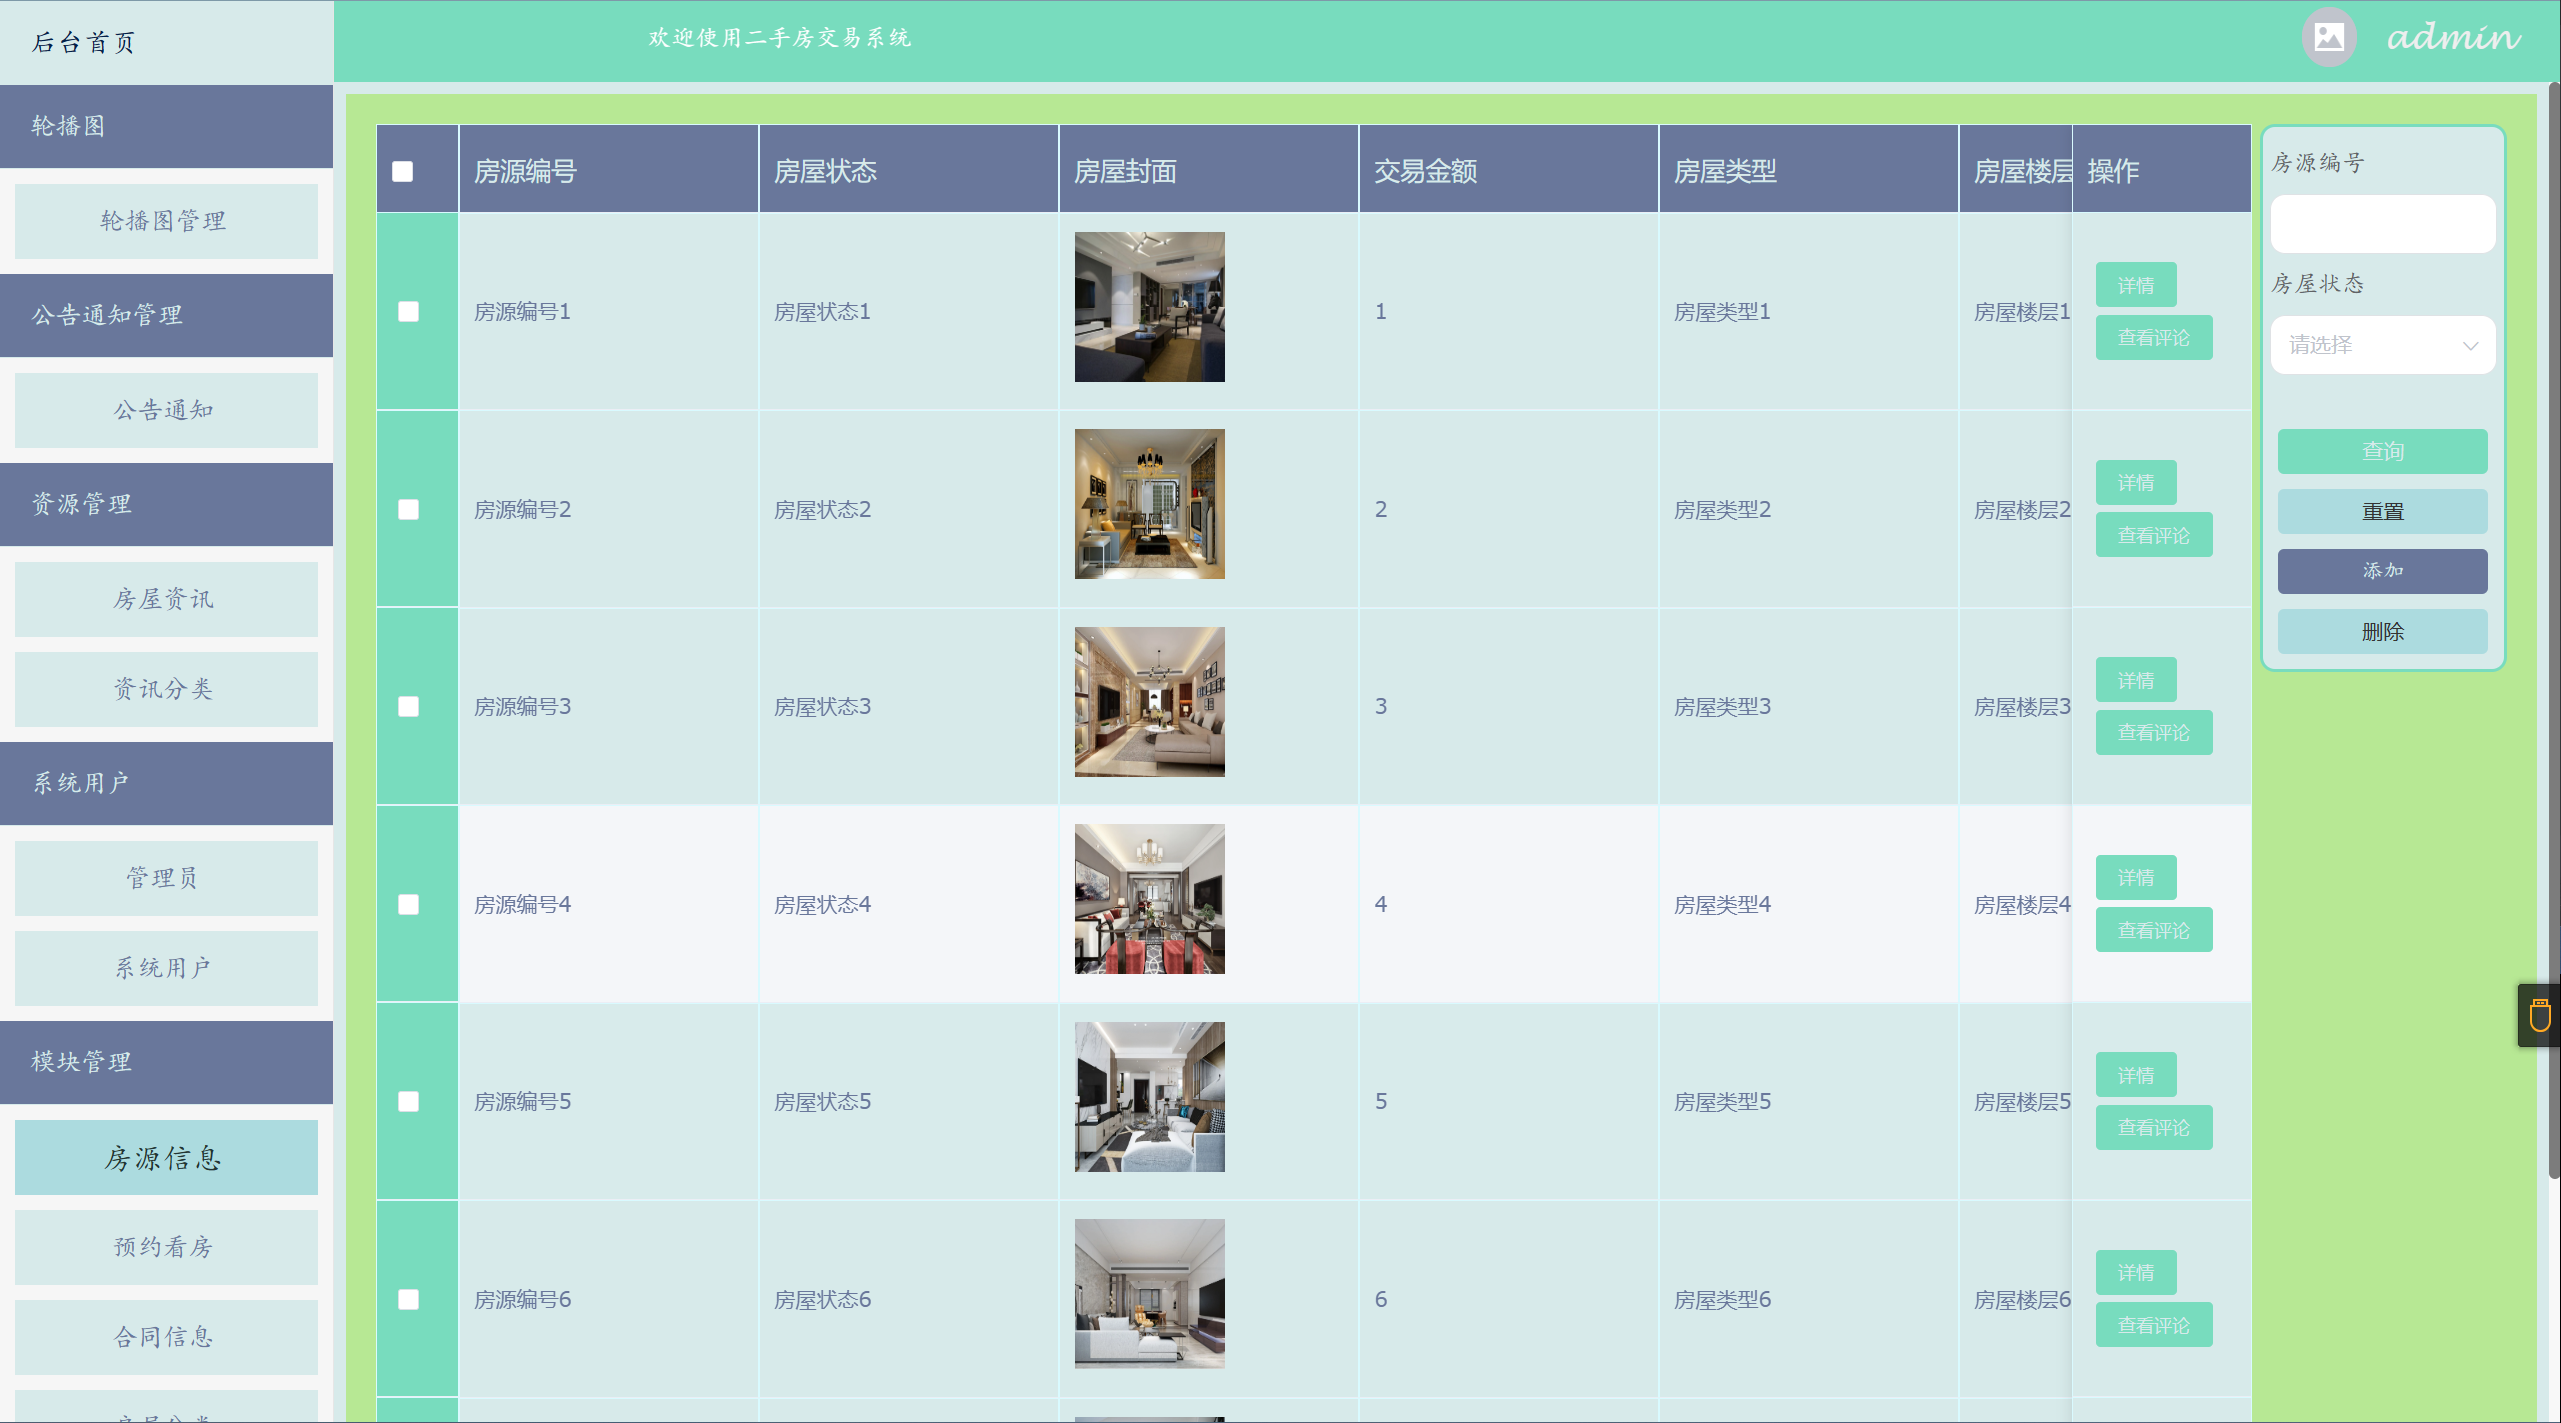
Task: Open 查看评论 for 房源编号5 row
Action: click(x=2153, y=1128)
